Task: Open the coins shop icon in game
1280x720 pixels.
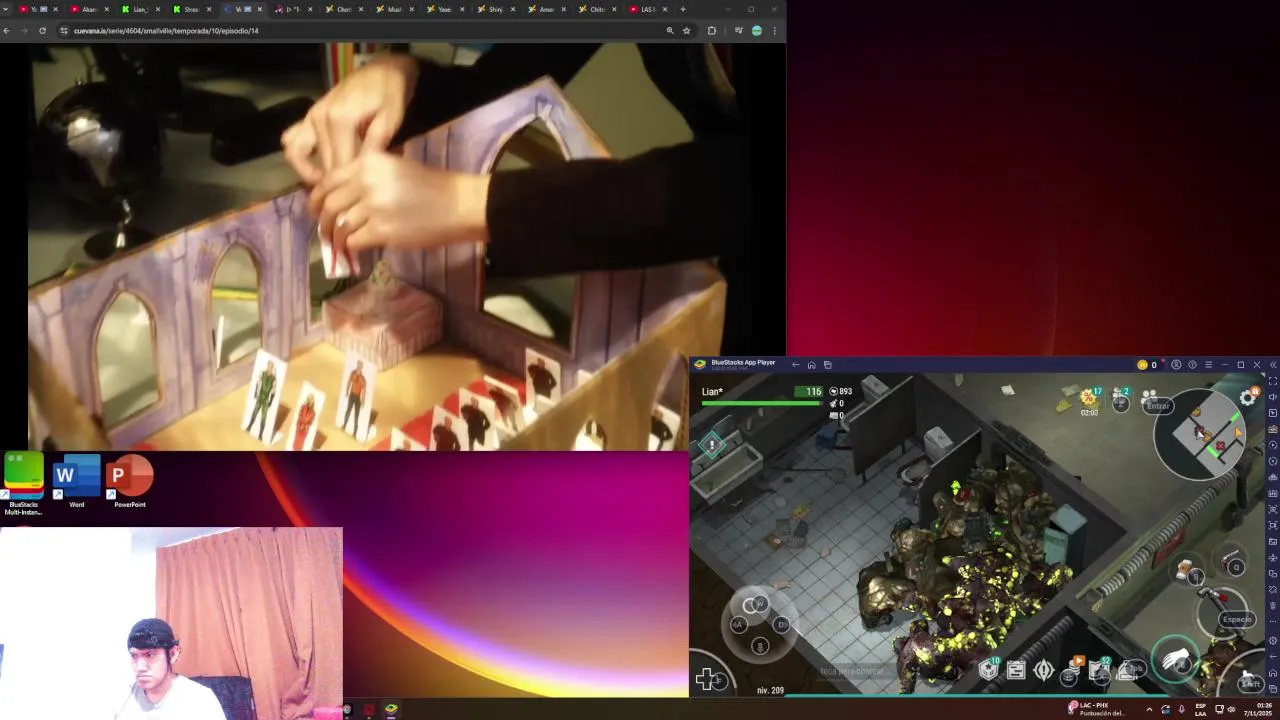Action: coord(1072,670)
